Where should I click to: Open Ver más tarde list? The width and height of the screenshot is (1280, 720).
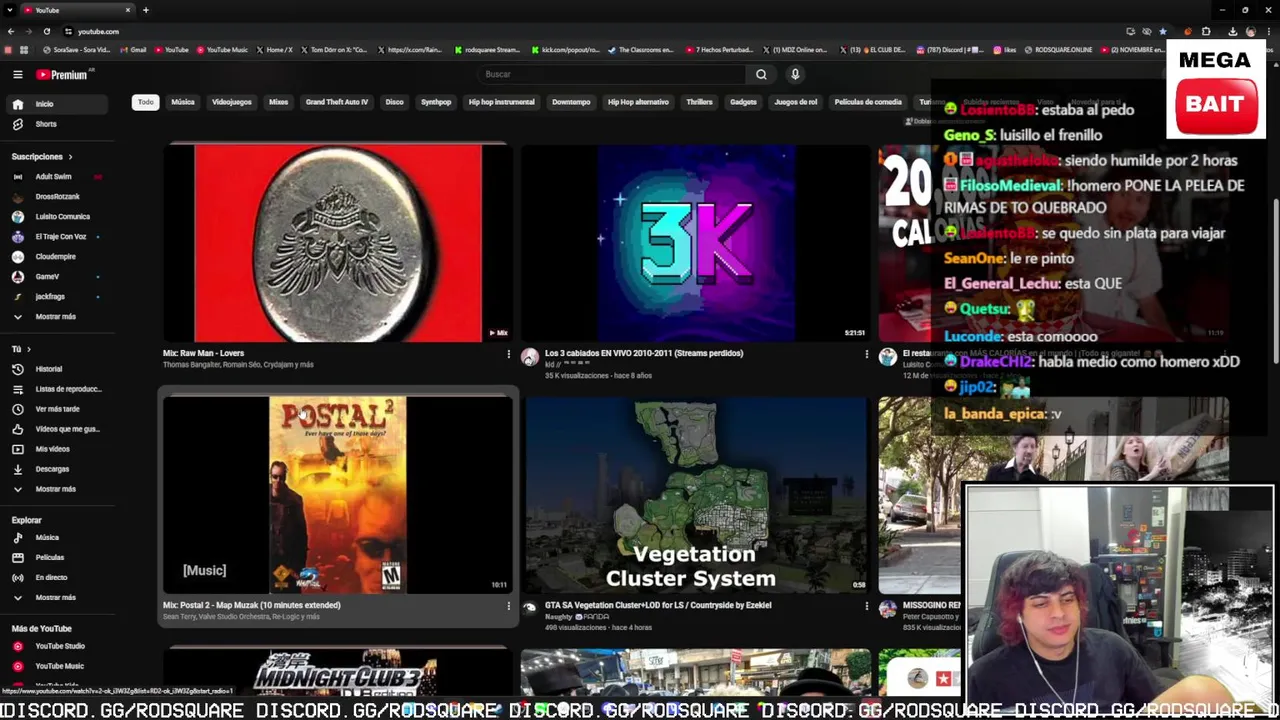coord(58,409)
